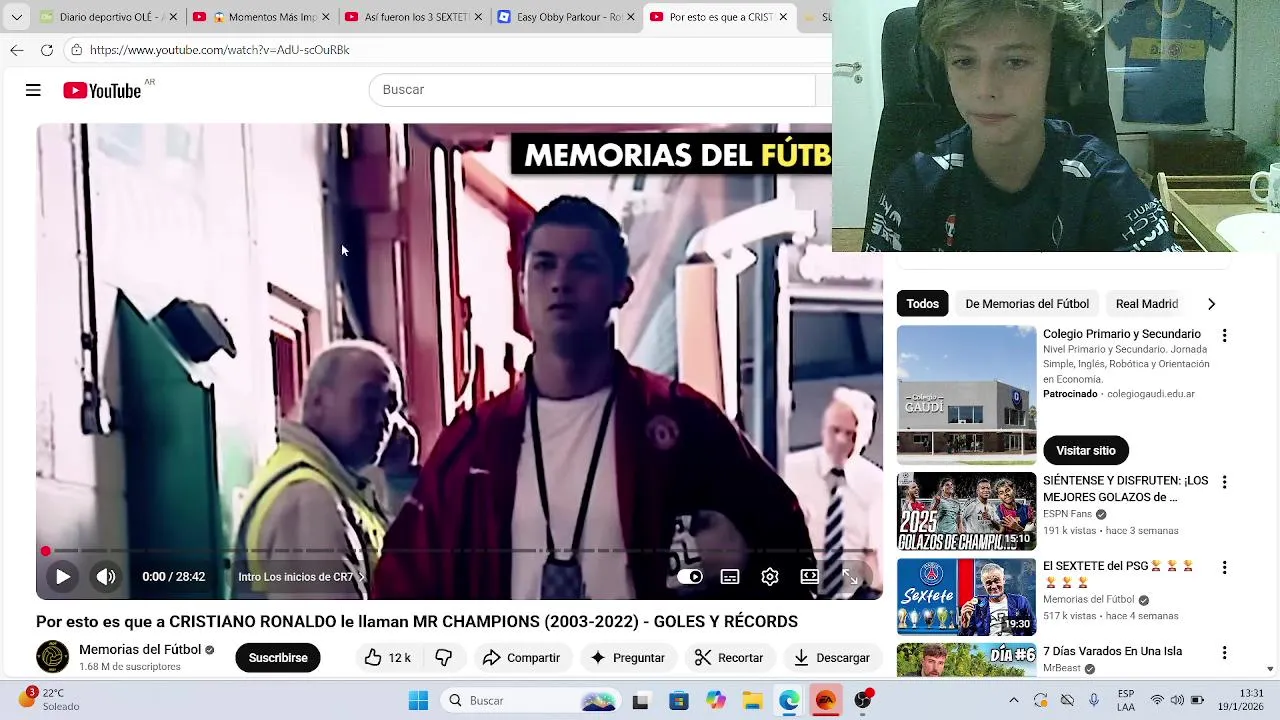Open options for Colegio Primario y Secundario ad
The width and height of the screenshot is (1280, 720).
[x=1224, y=336]
